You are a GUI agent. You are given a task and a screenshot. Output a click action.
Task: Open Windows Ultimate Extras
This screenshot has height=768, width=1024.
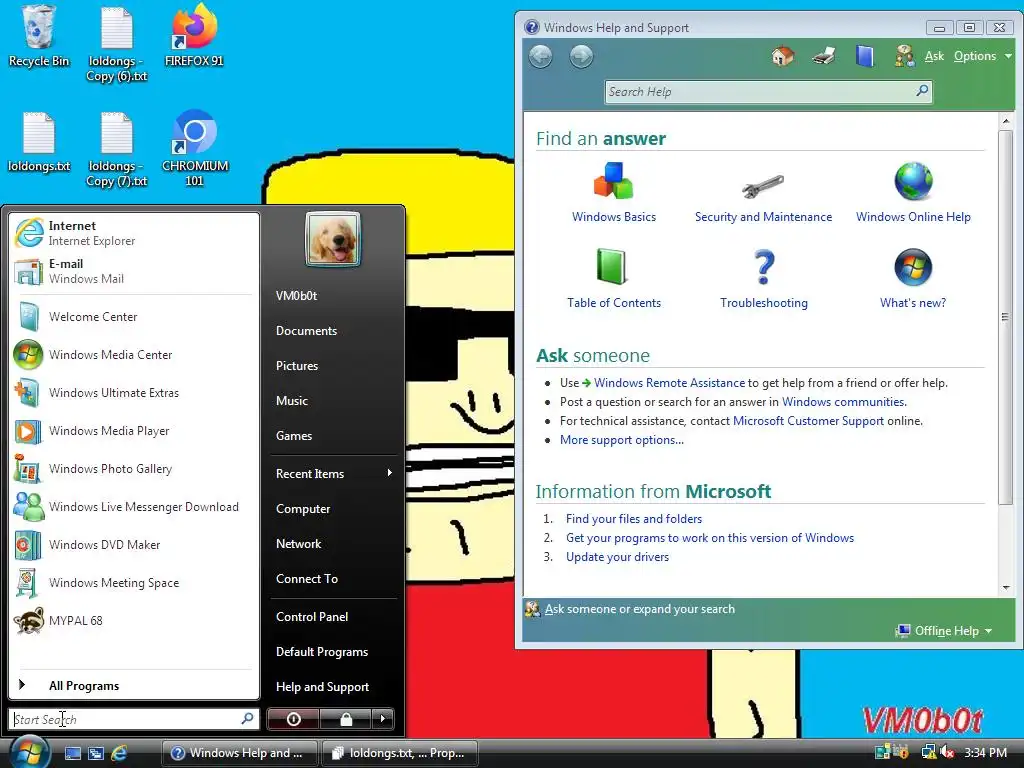[133, 392]
